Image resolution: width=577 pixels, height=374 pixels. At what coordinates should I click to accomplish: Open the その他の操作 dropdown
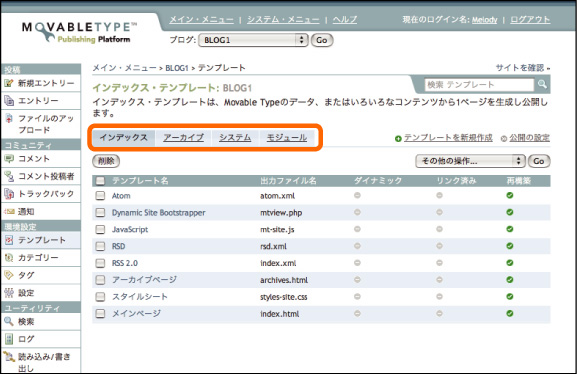(x=470, y=161)
